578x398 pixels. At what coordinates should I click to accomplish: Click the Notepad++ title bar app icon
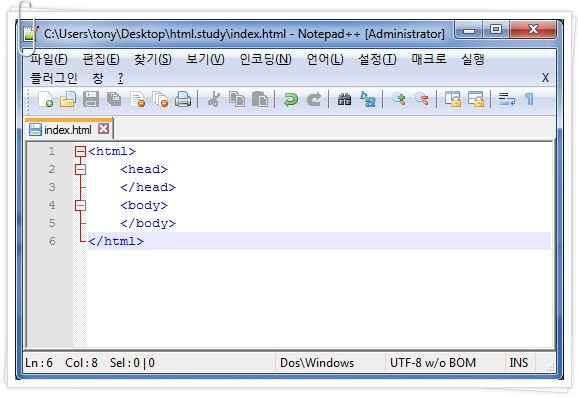[x=29, y=34]
